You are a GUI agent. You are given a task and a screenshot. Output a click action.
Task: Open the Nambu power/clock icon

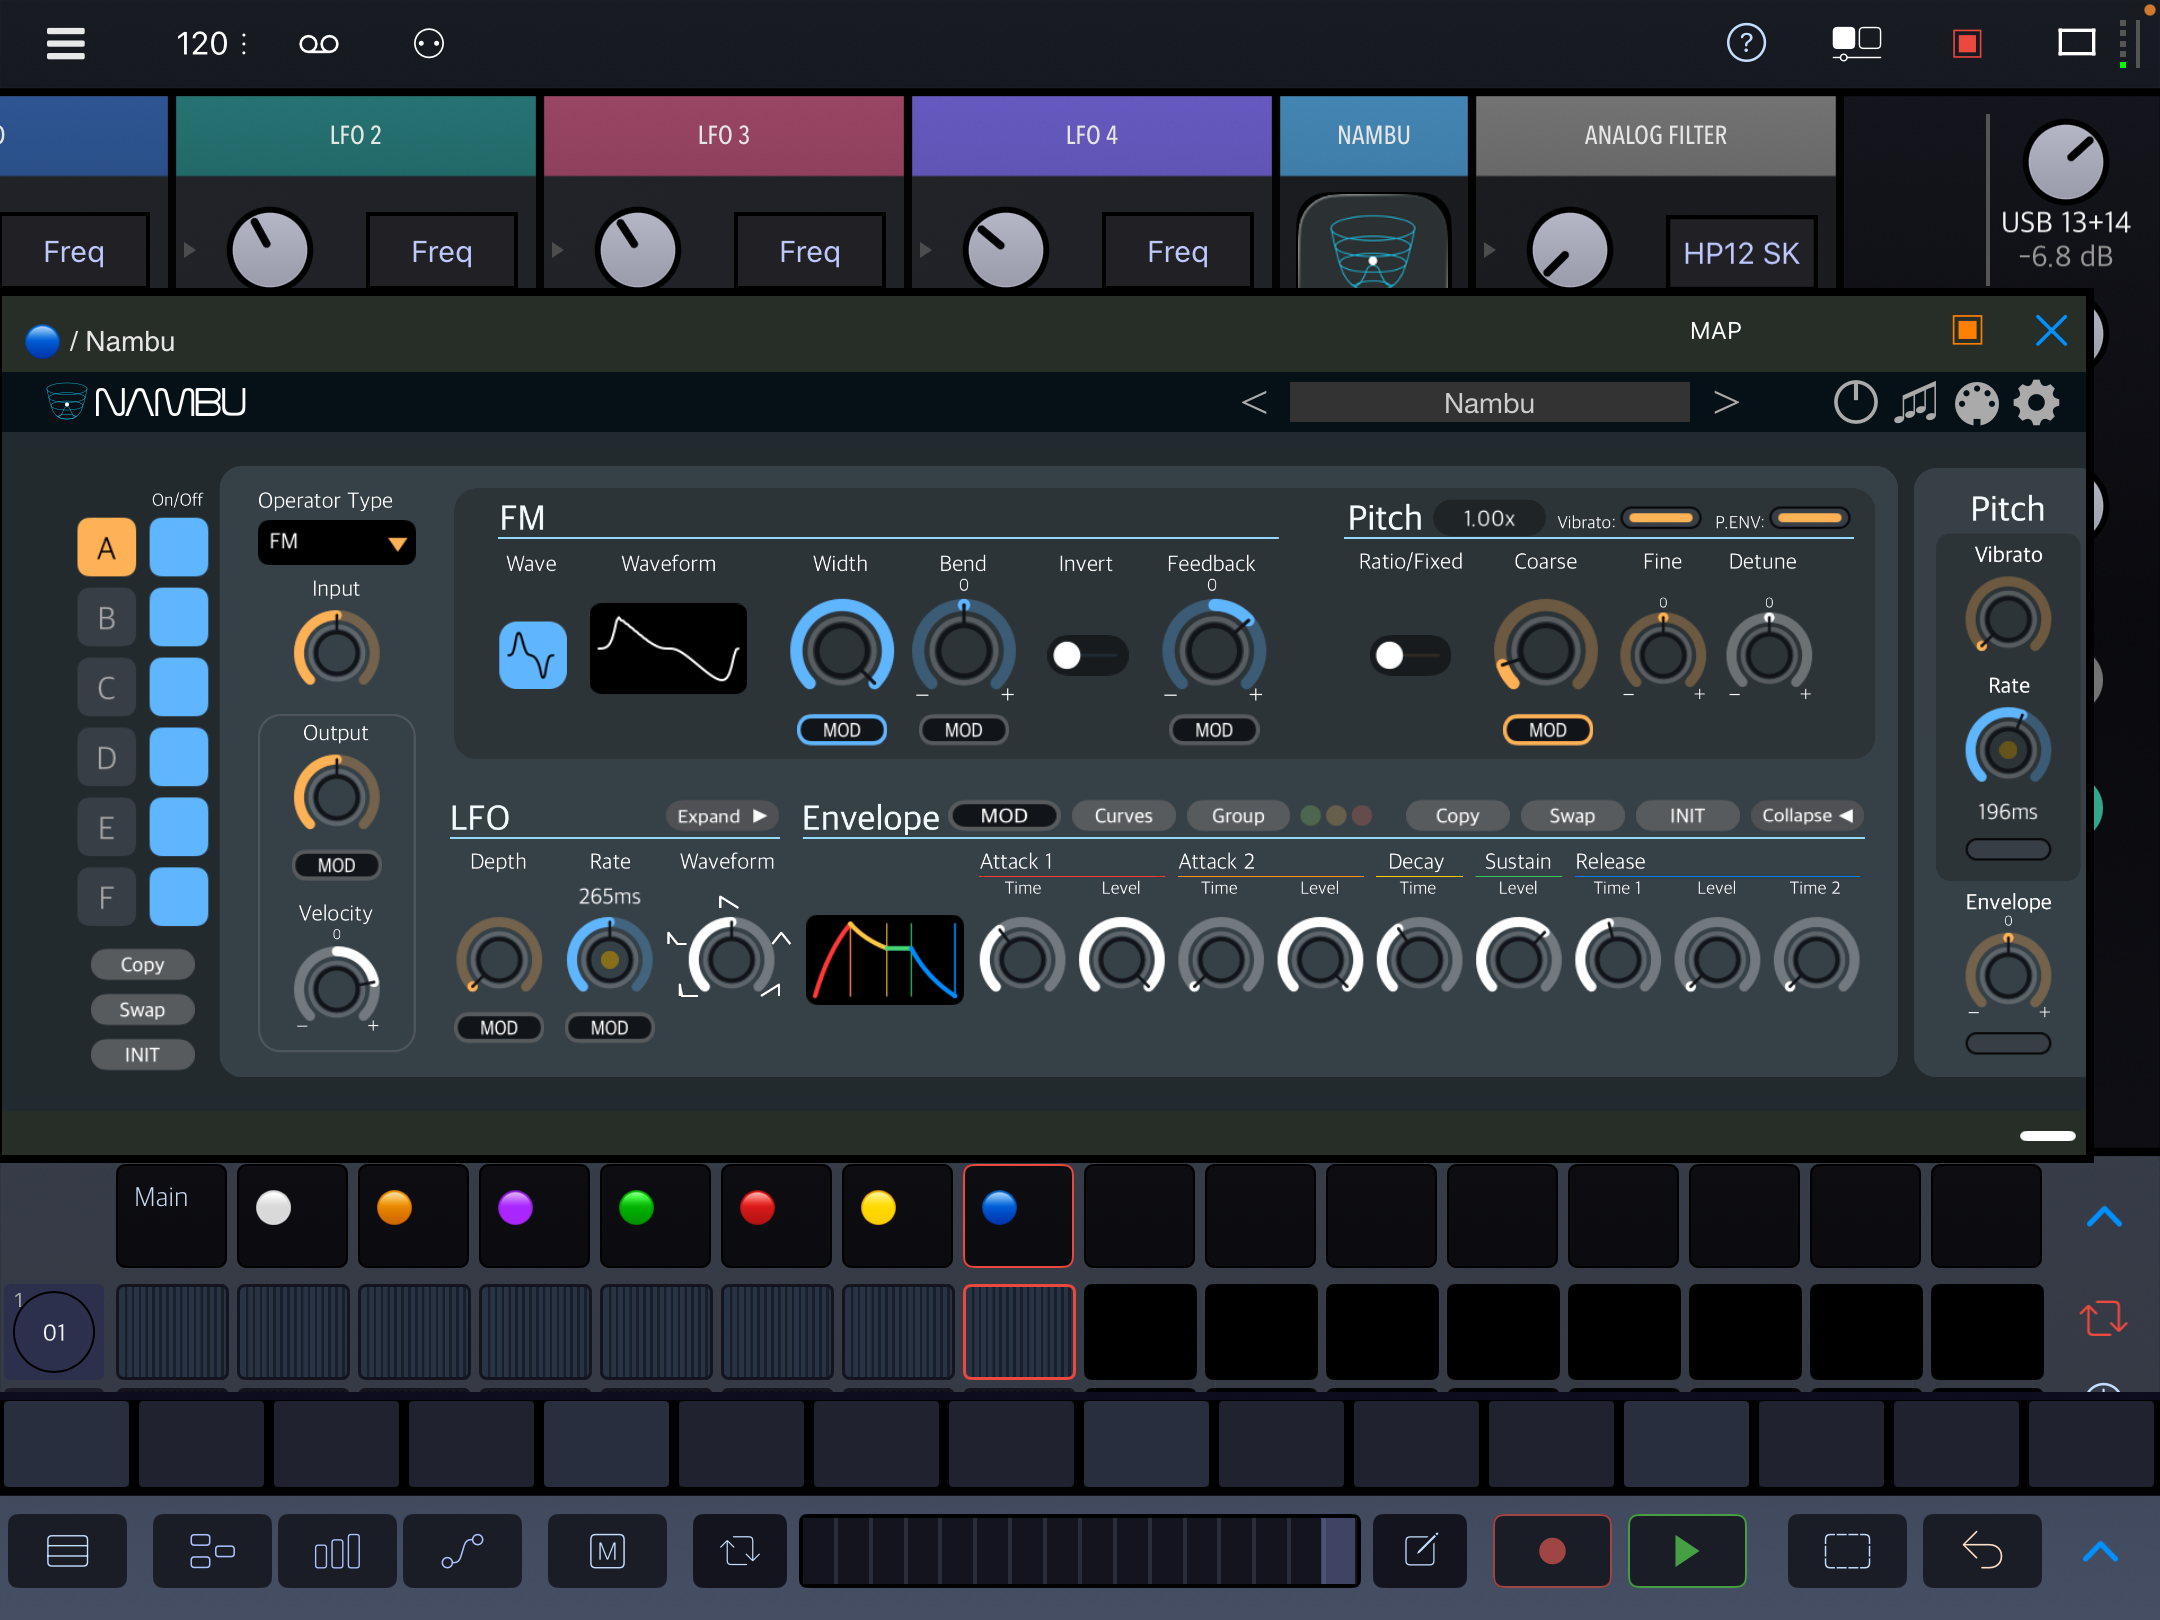tap(1855, 402)
